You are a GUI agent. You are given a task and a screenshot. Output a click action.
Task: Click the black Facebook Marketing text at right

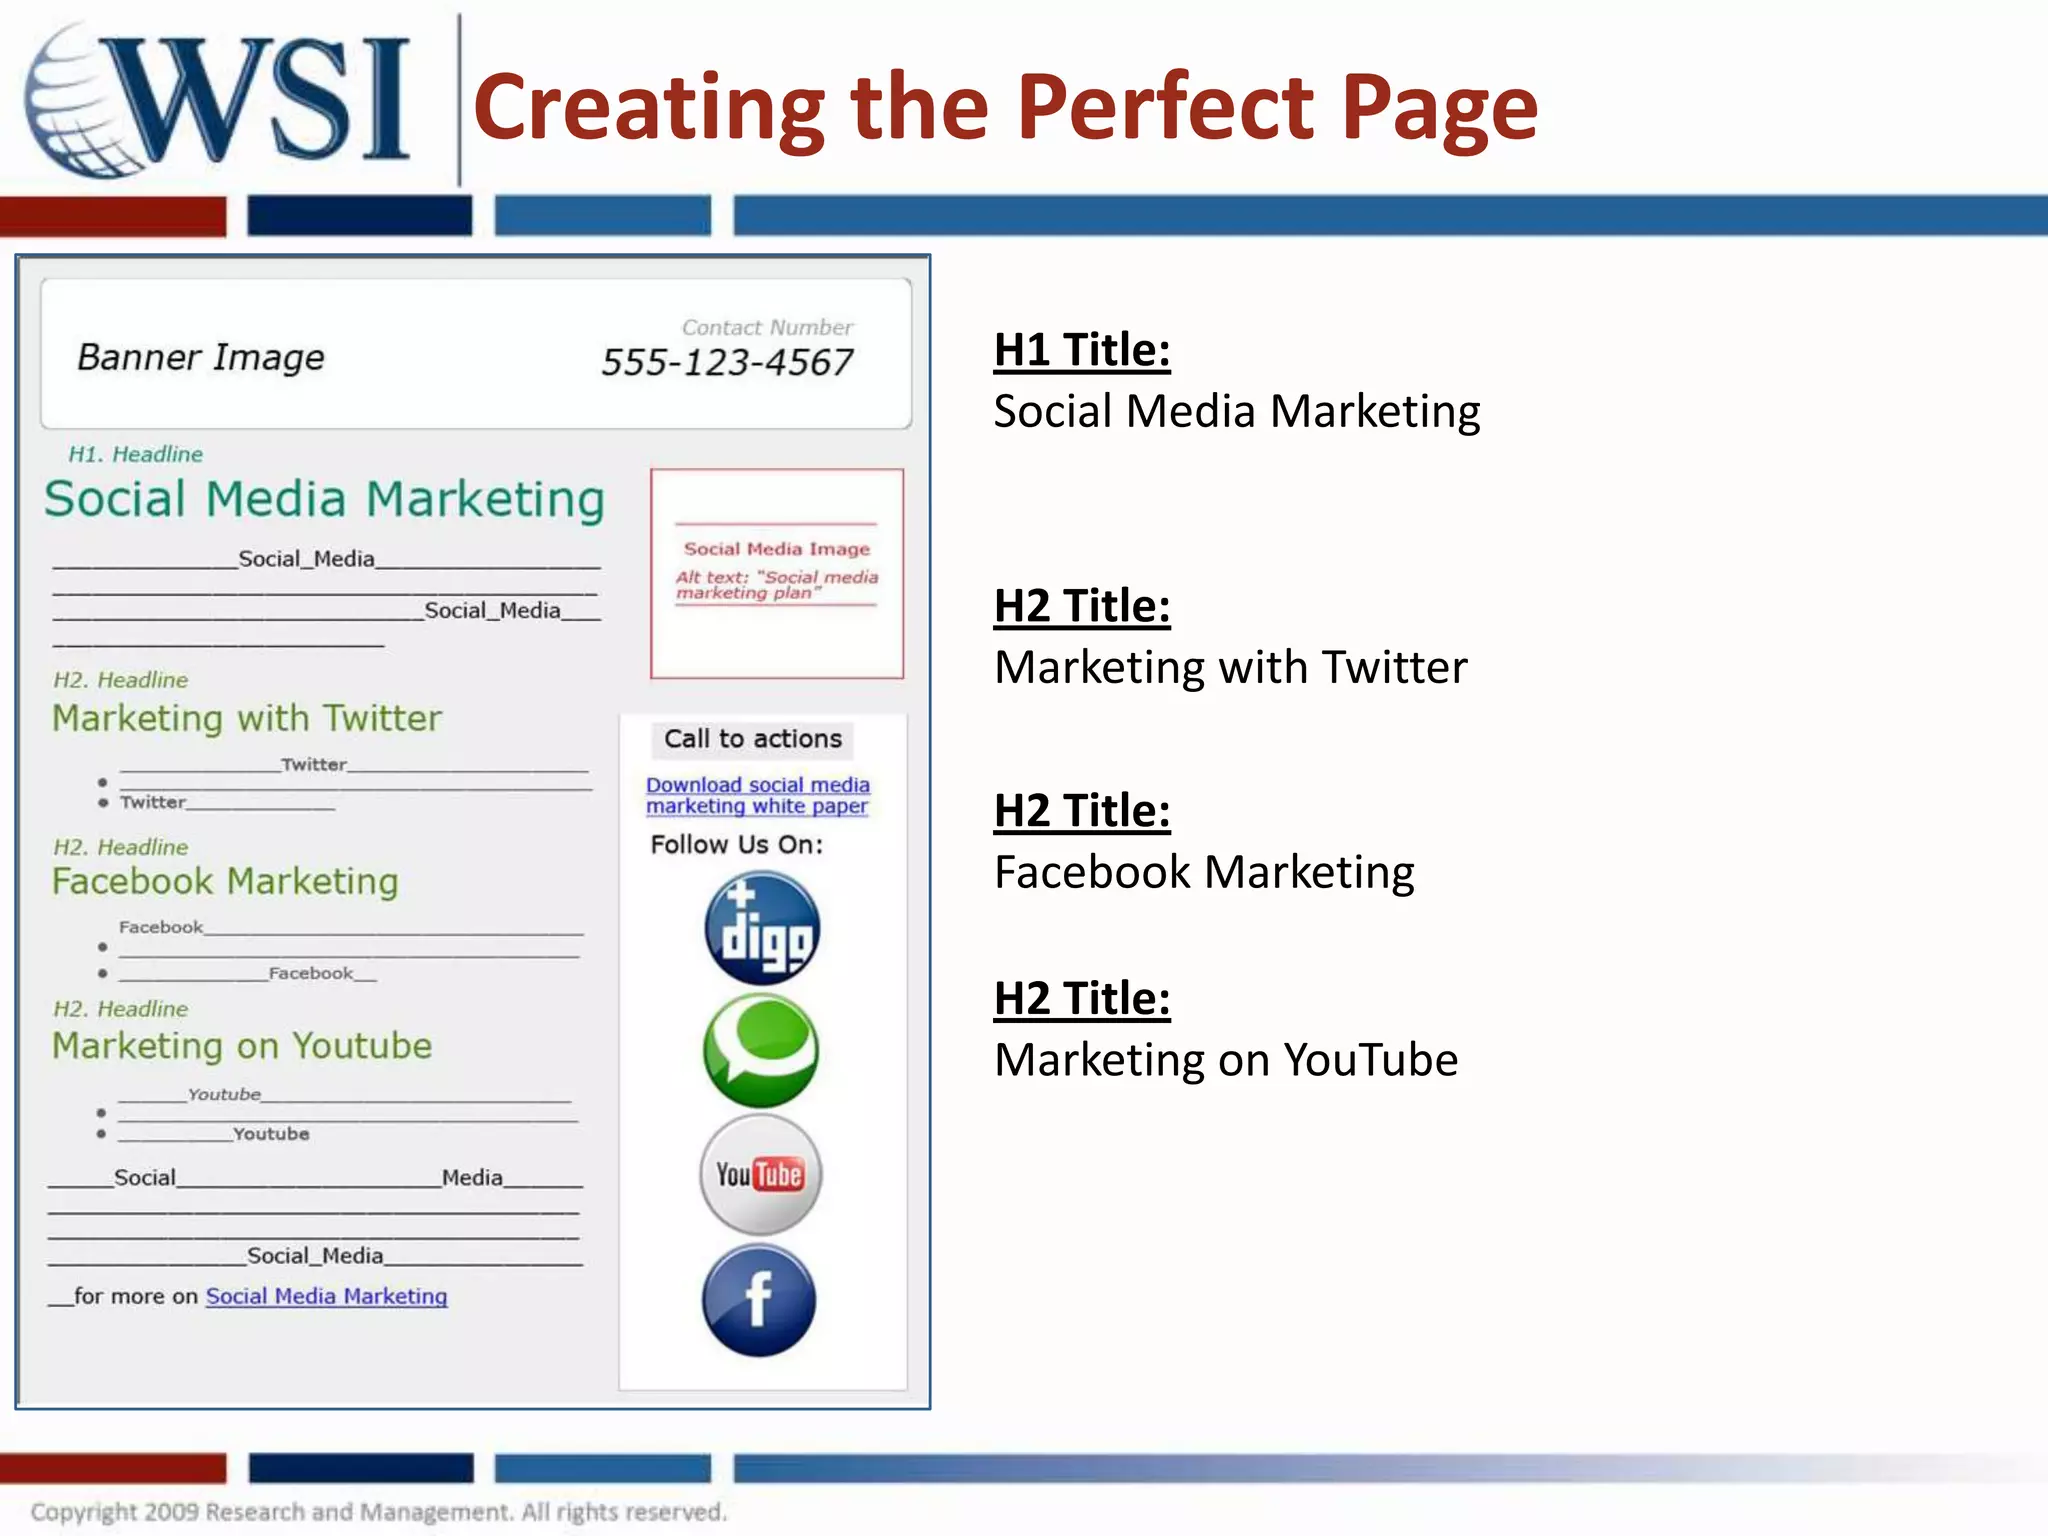click(x=1204, y=873)
